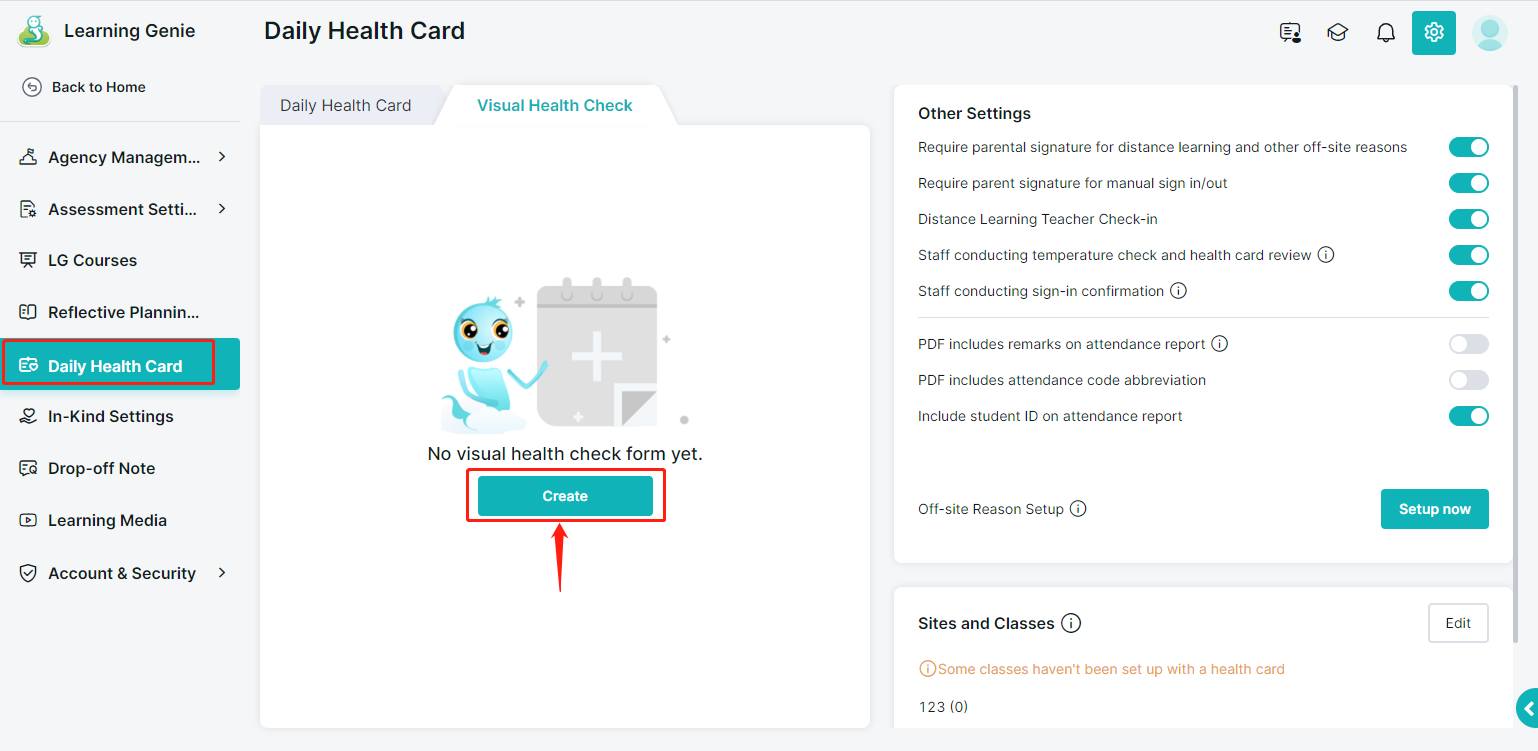
Task: Disable Include student ID on attendance report
Action: 1469,416
